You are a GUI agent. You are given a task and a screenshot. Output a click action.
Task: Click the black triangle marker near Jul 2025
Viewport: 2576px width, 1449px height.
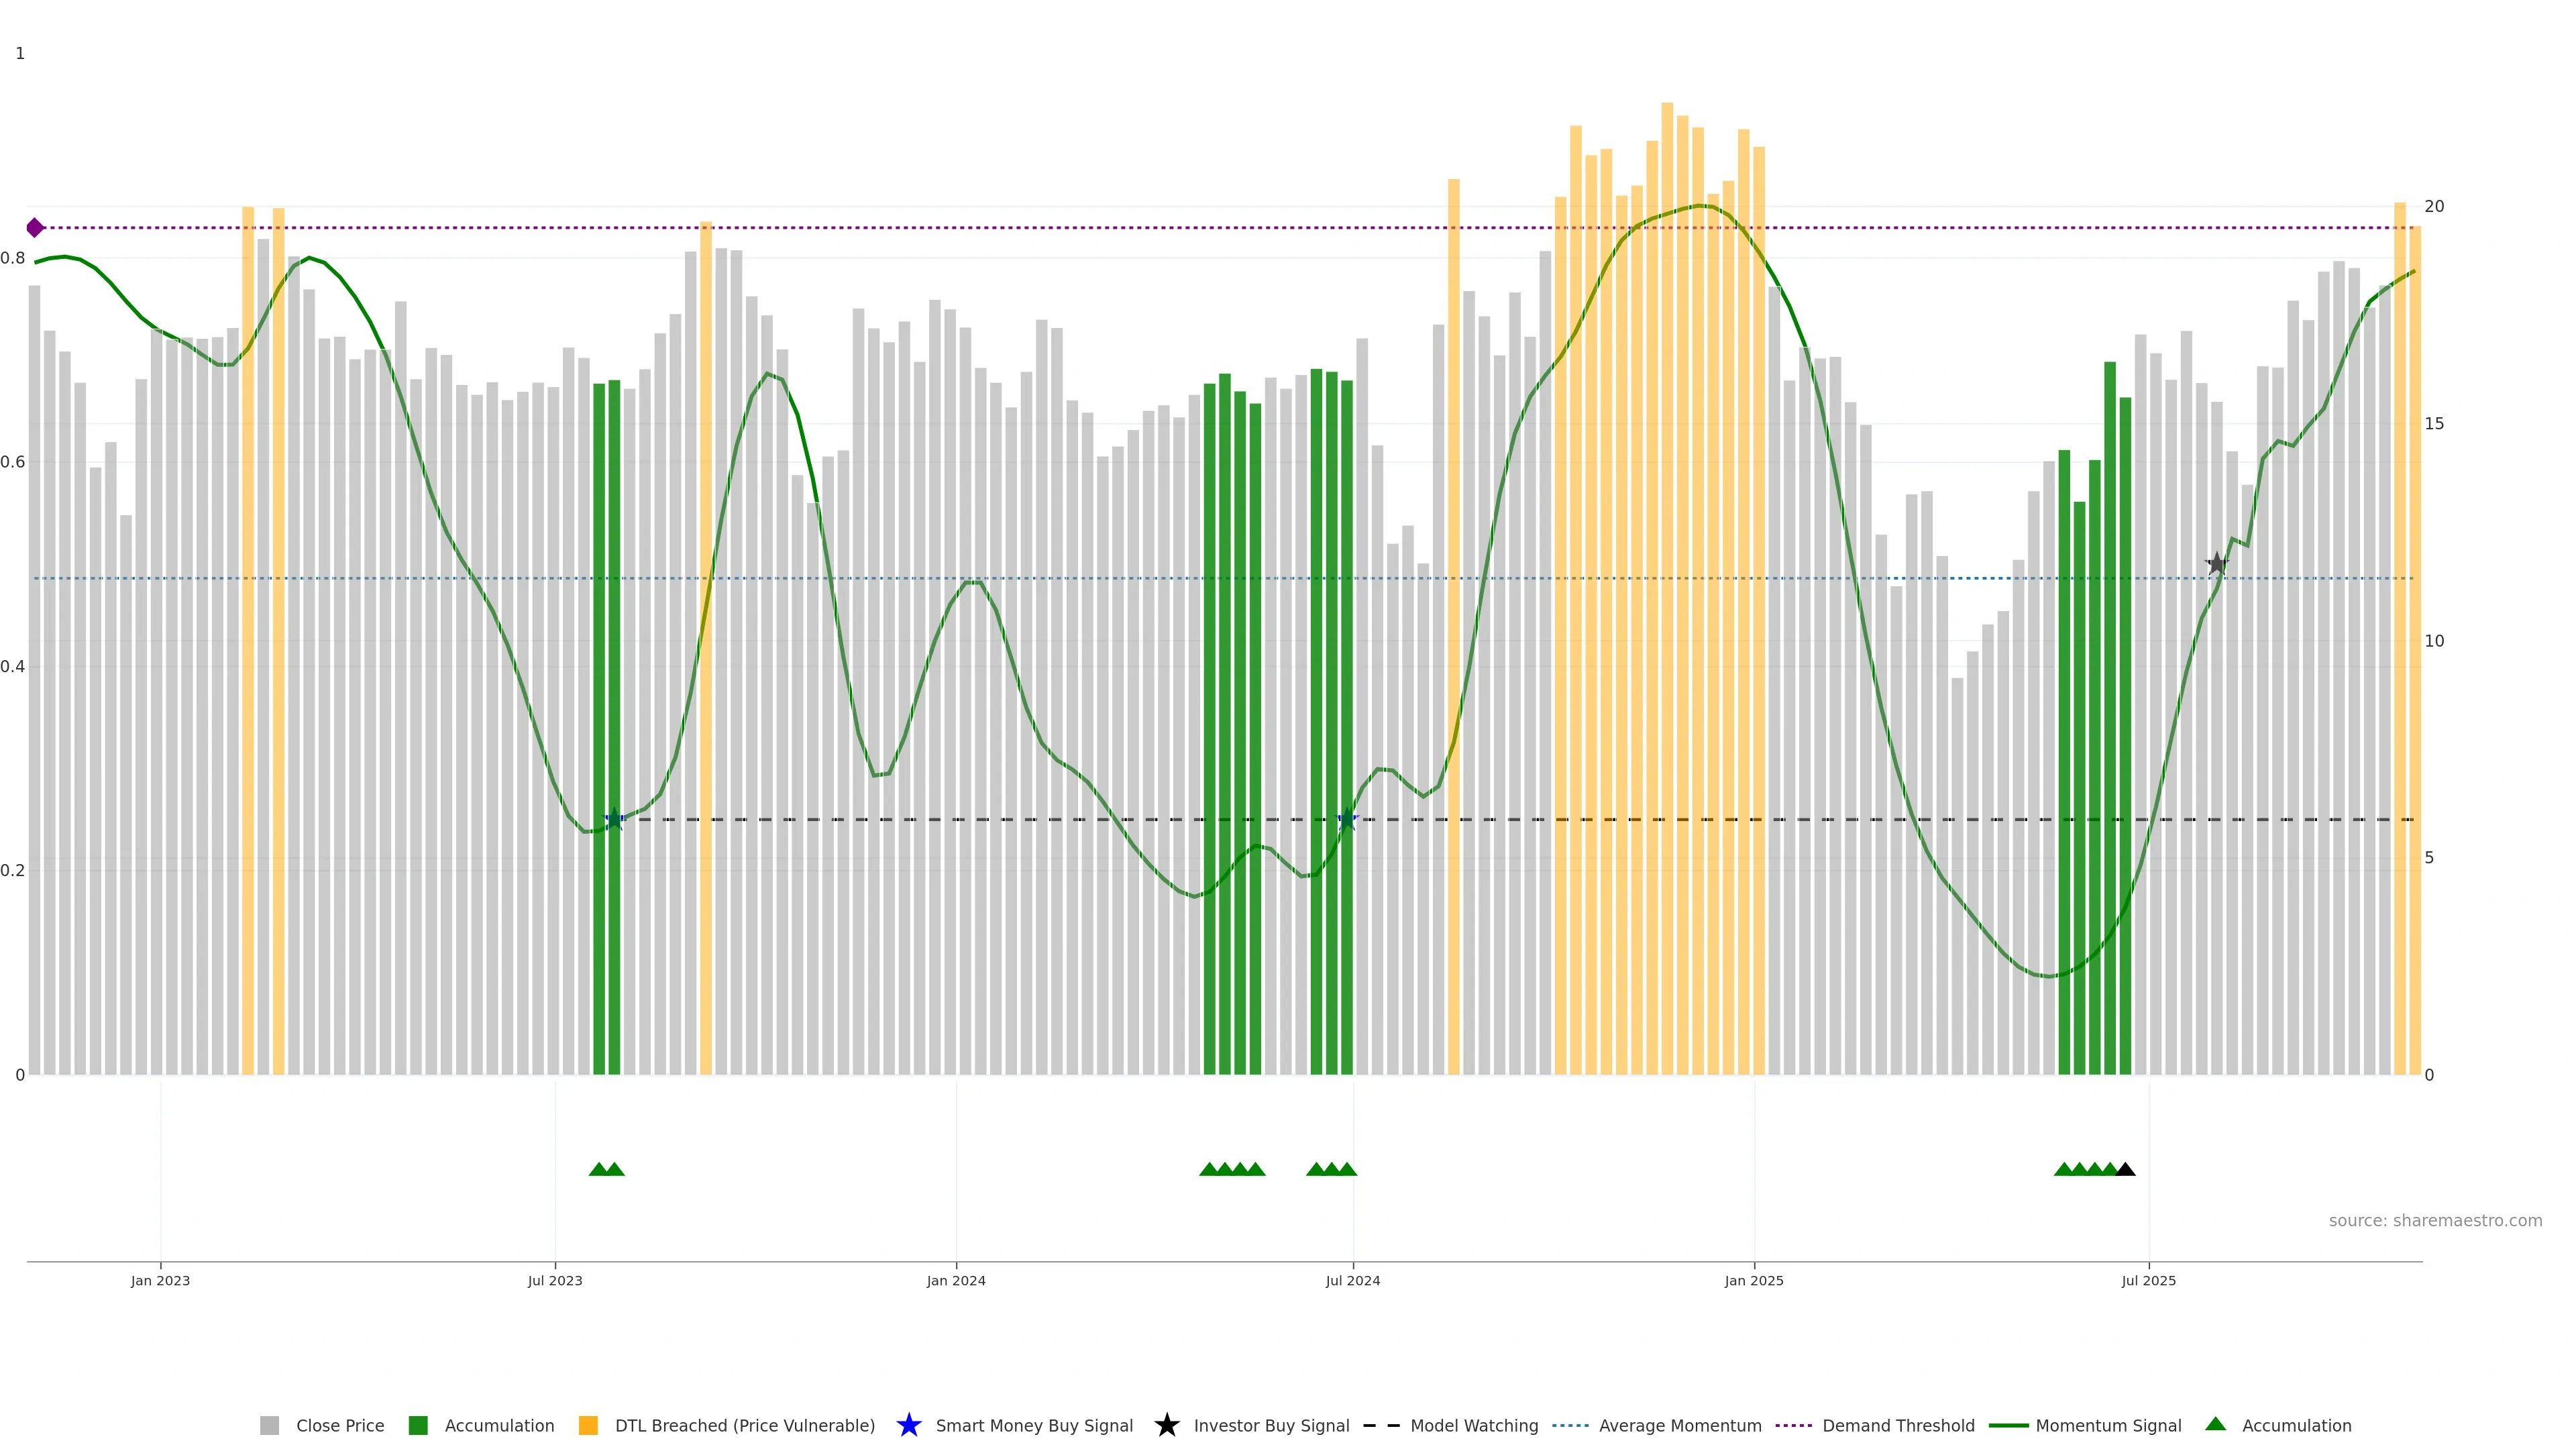pyautogui.click(x=2125, y=1169)
